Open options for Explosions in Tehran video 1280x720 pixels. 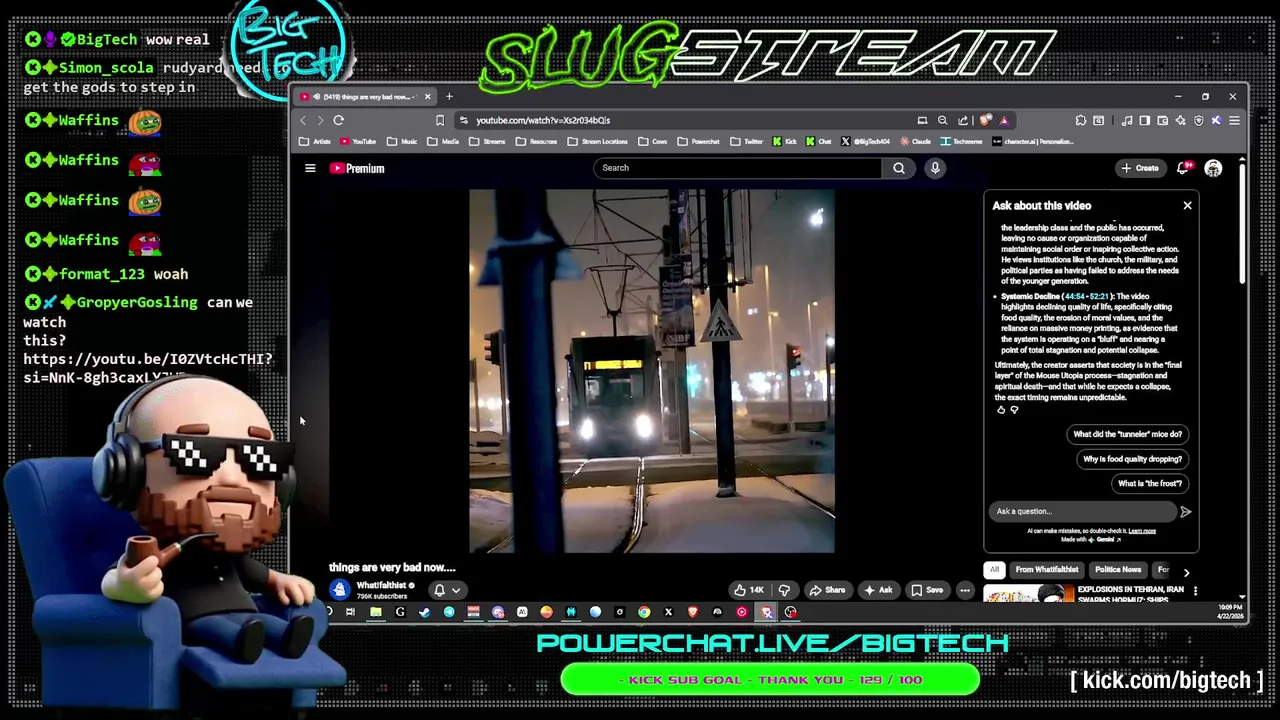tap(1195, 591)
